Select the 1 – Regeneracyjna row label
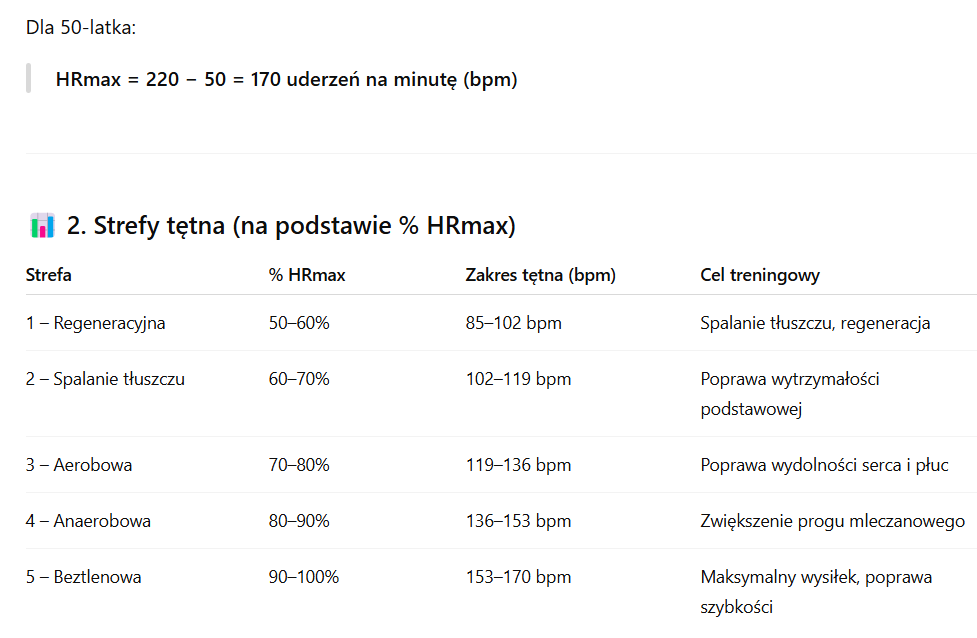Image resolution: width=977 pixels, height=638 pixels. tap(95, 323)
